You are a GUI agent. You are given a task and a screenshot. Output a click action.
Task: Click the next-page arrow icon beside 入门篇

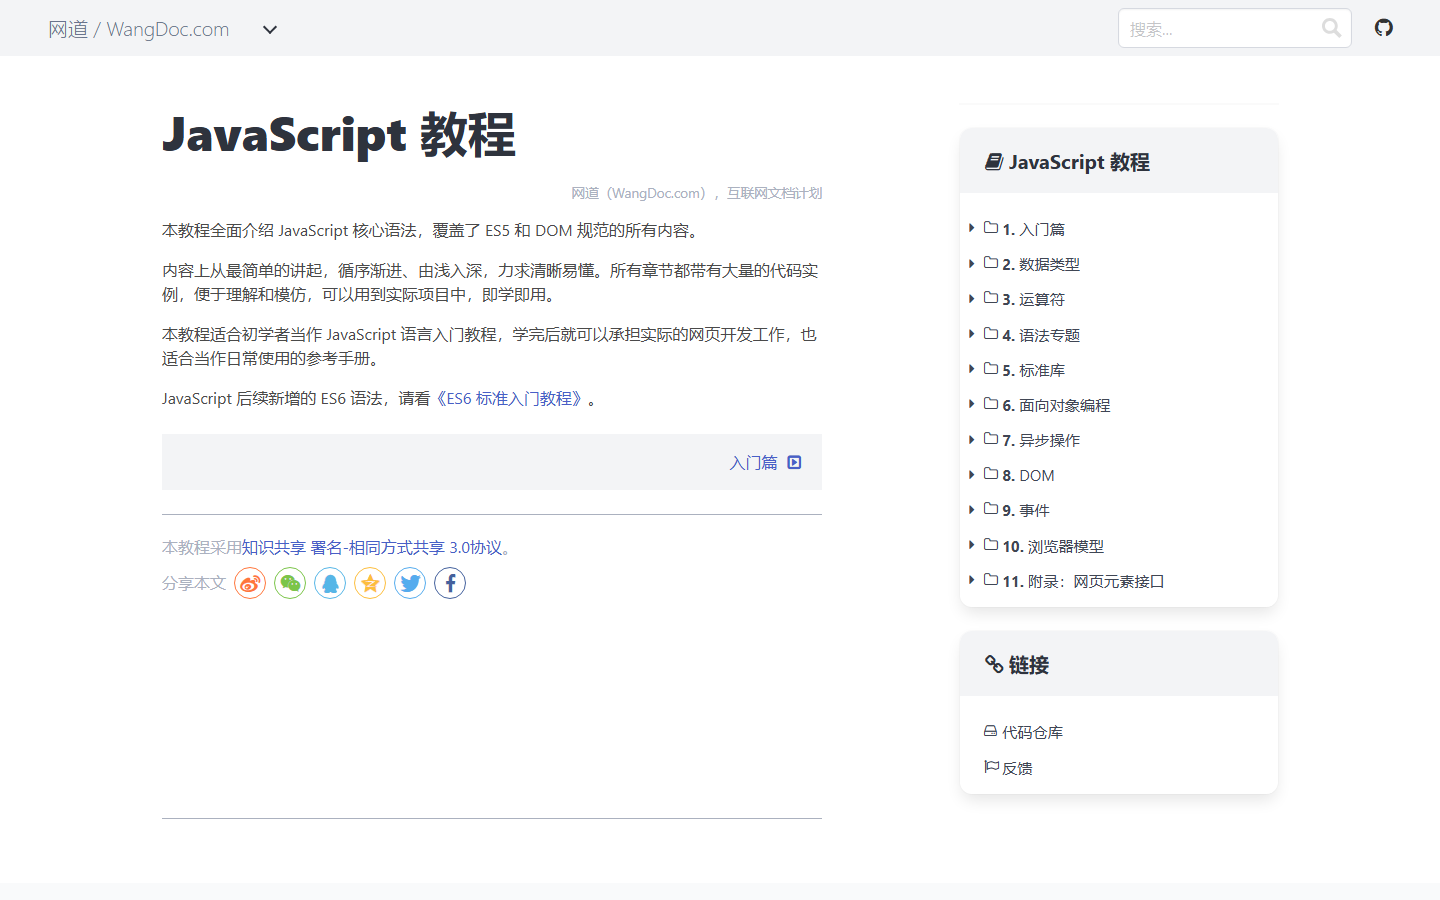tap(794, 462)
